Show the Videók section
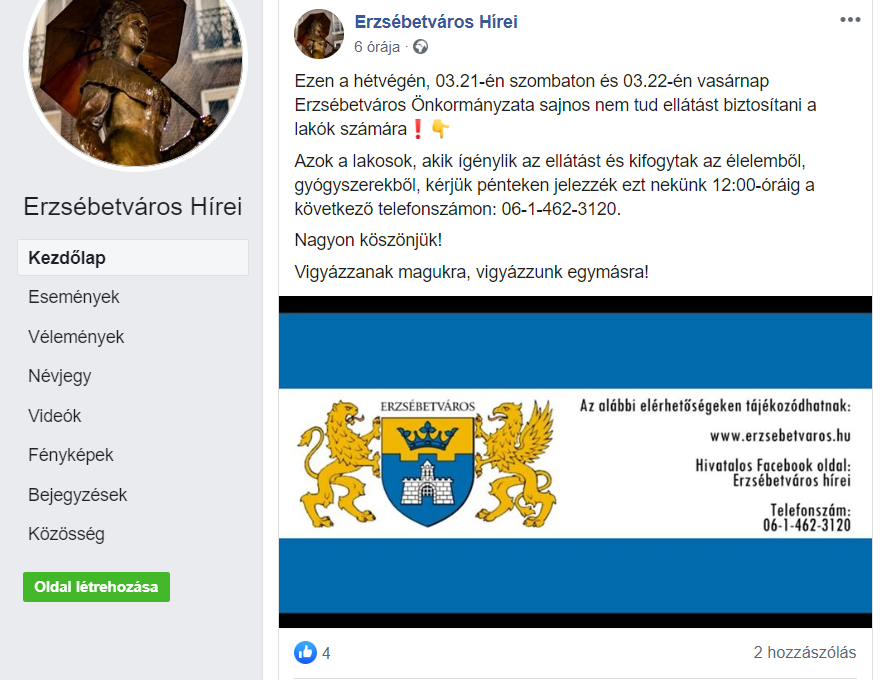886x680 pixels. (55, 416)
